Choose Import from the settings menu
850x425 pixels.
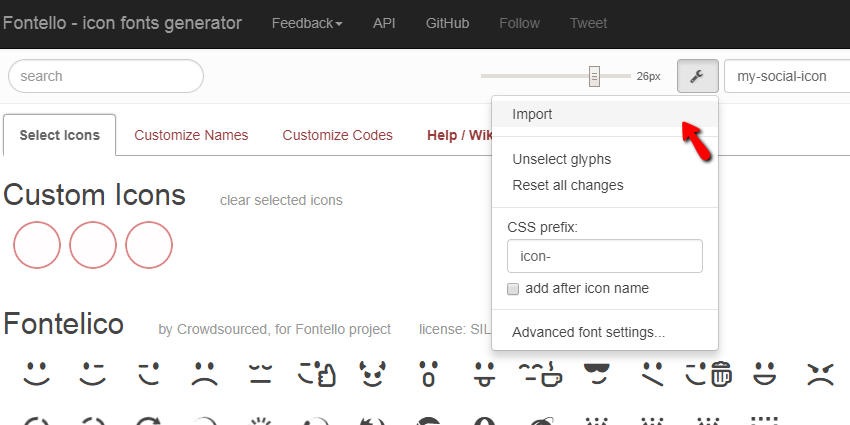[532, 114]
